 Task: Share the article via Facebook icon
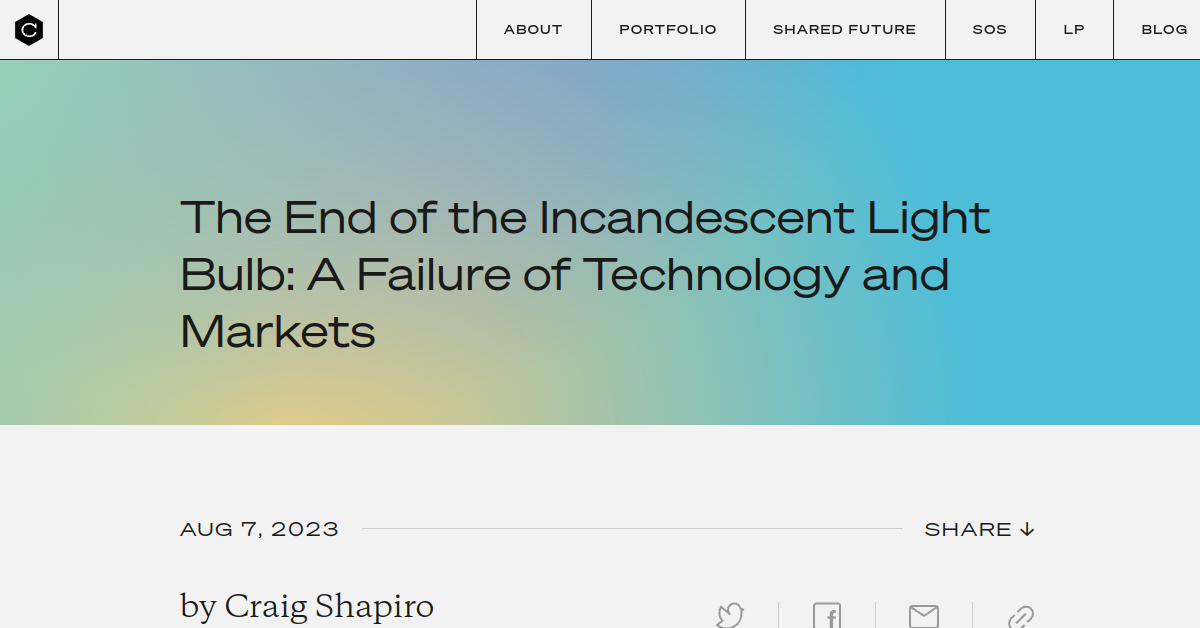tap(827, 615)
